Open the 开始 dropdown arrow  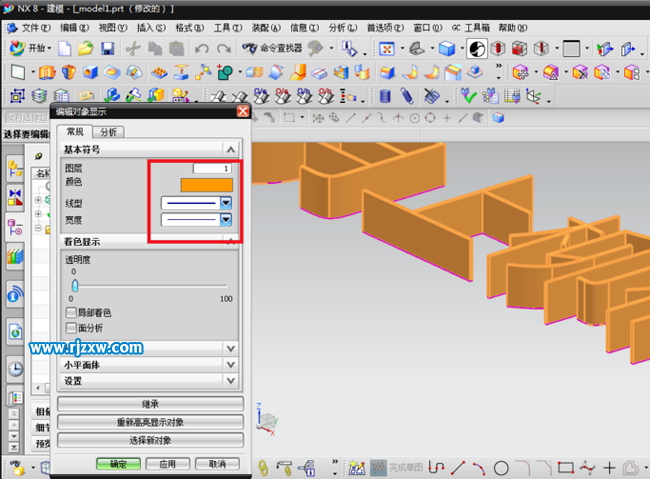[x=49, y=49]
